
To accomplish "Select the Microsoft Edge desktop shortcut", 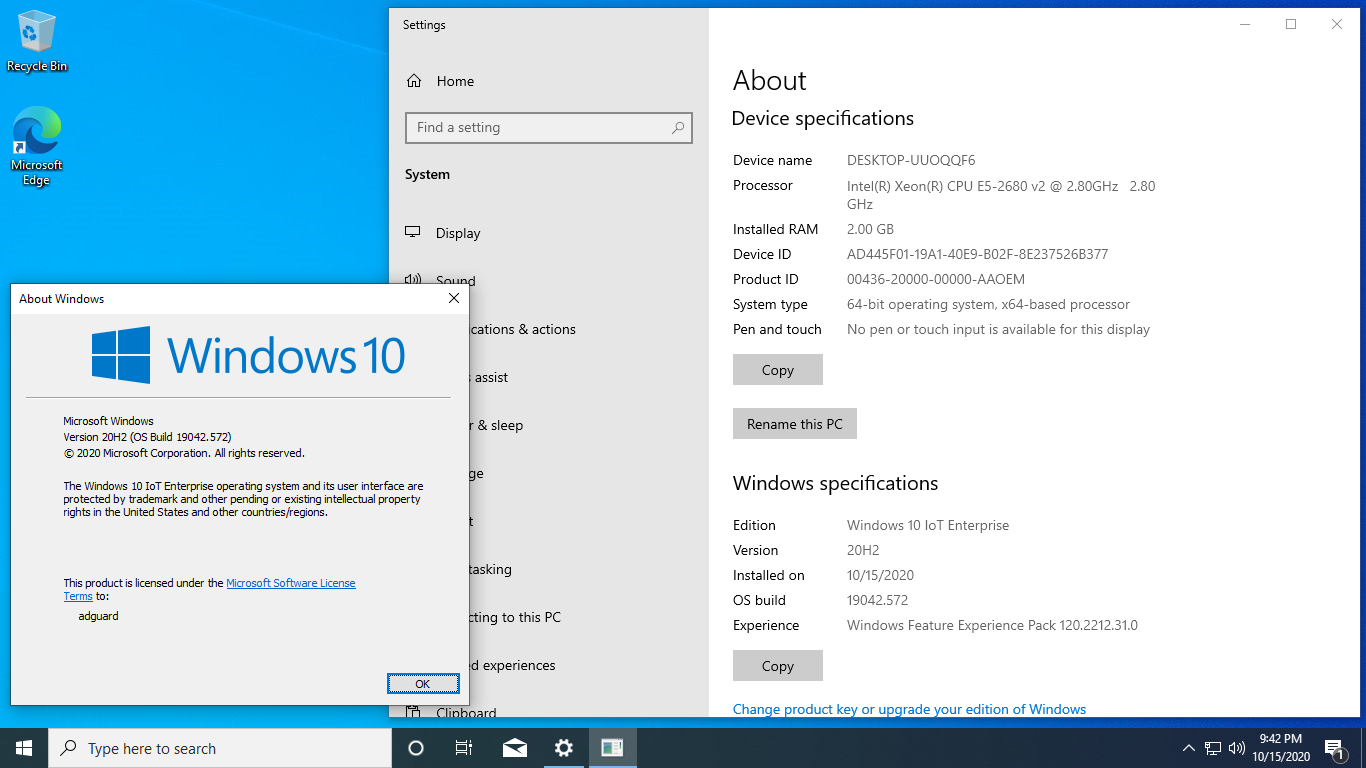I will [x=37, y=146].
